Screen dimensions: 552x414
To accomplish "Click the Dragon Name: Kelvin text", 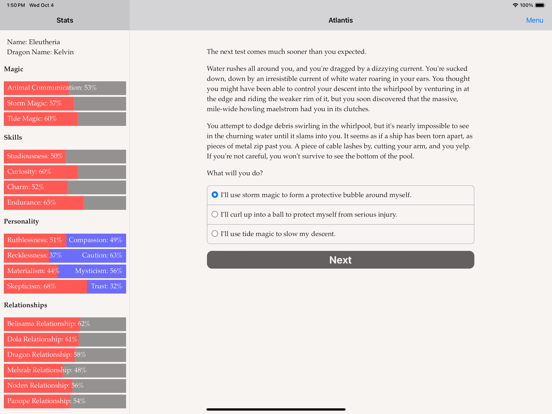I will tap(40, 52).
